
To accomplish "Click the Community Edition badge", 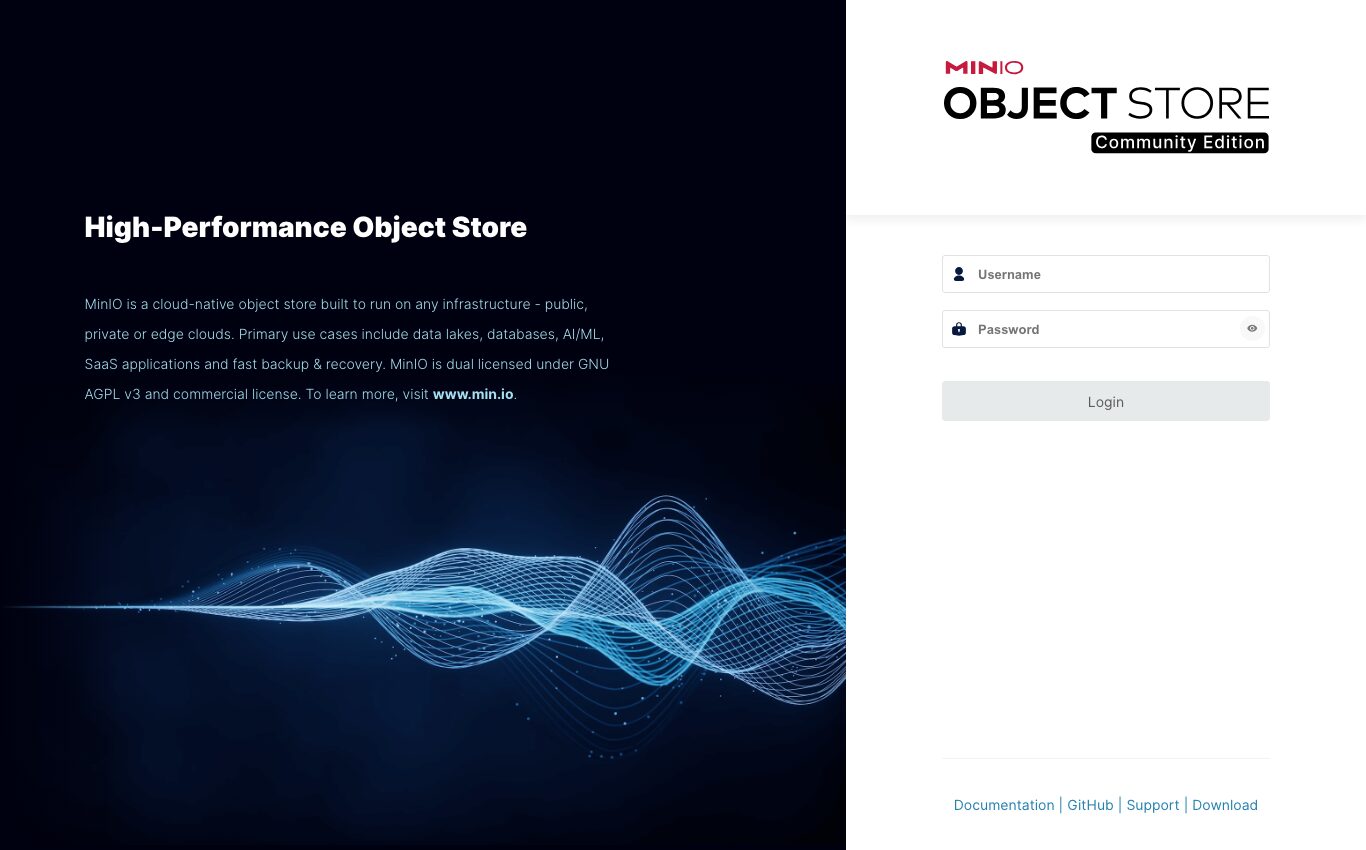I will click(x=1180, y=143).
